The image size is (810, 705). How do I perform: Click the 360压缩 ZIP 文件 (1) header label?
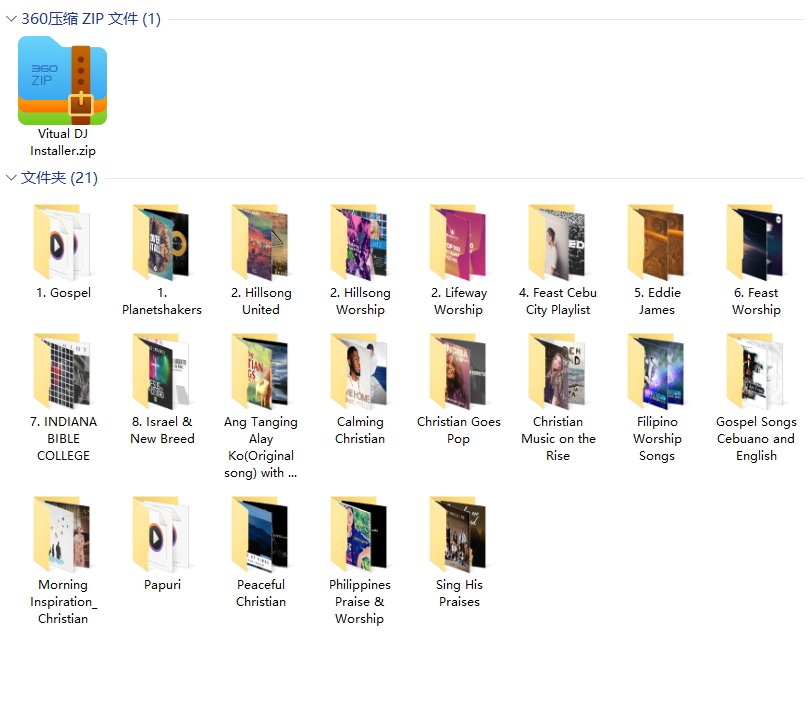point(90,19)
